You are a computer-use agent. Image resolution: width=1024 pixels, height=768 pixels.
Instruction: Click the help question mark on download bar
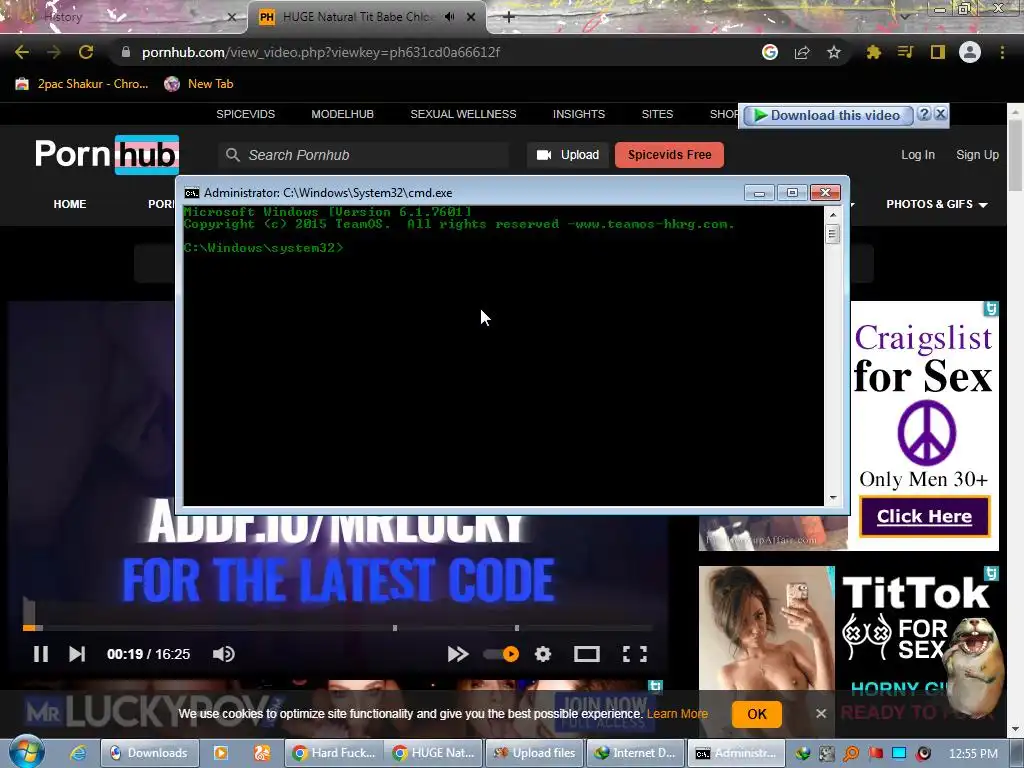click(x=923, y=114)
